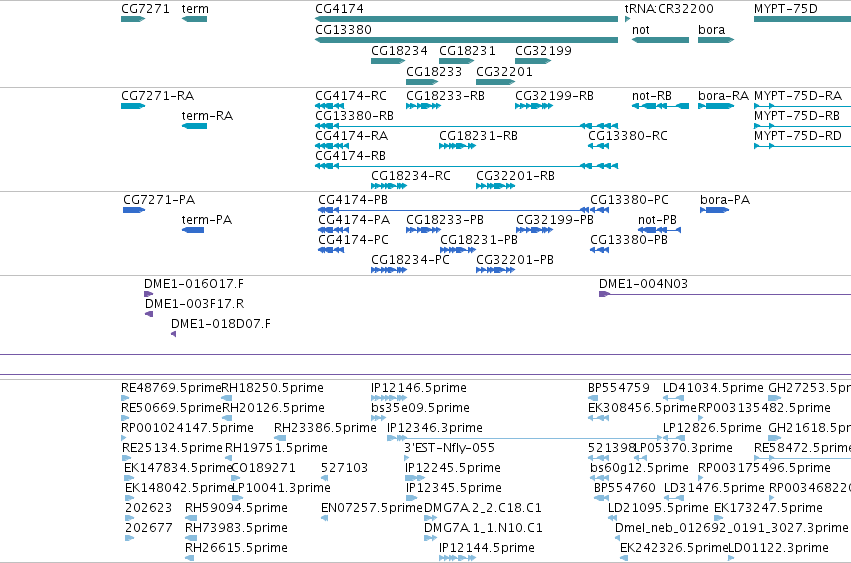Select the CG4174 gene span

tap(466, 19)
